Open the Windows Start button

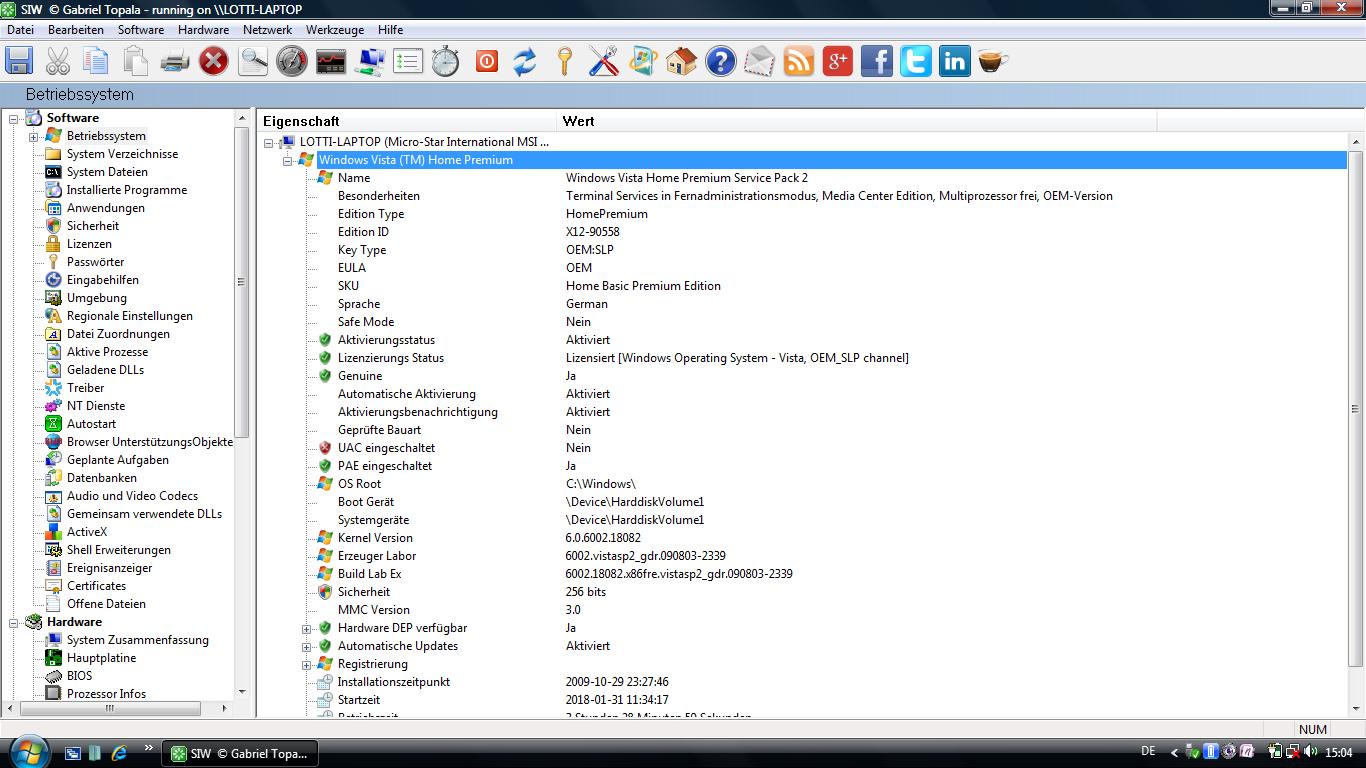click(28, 751)
